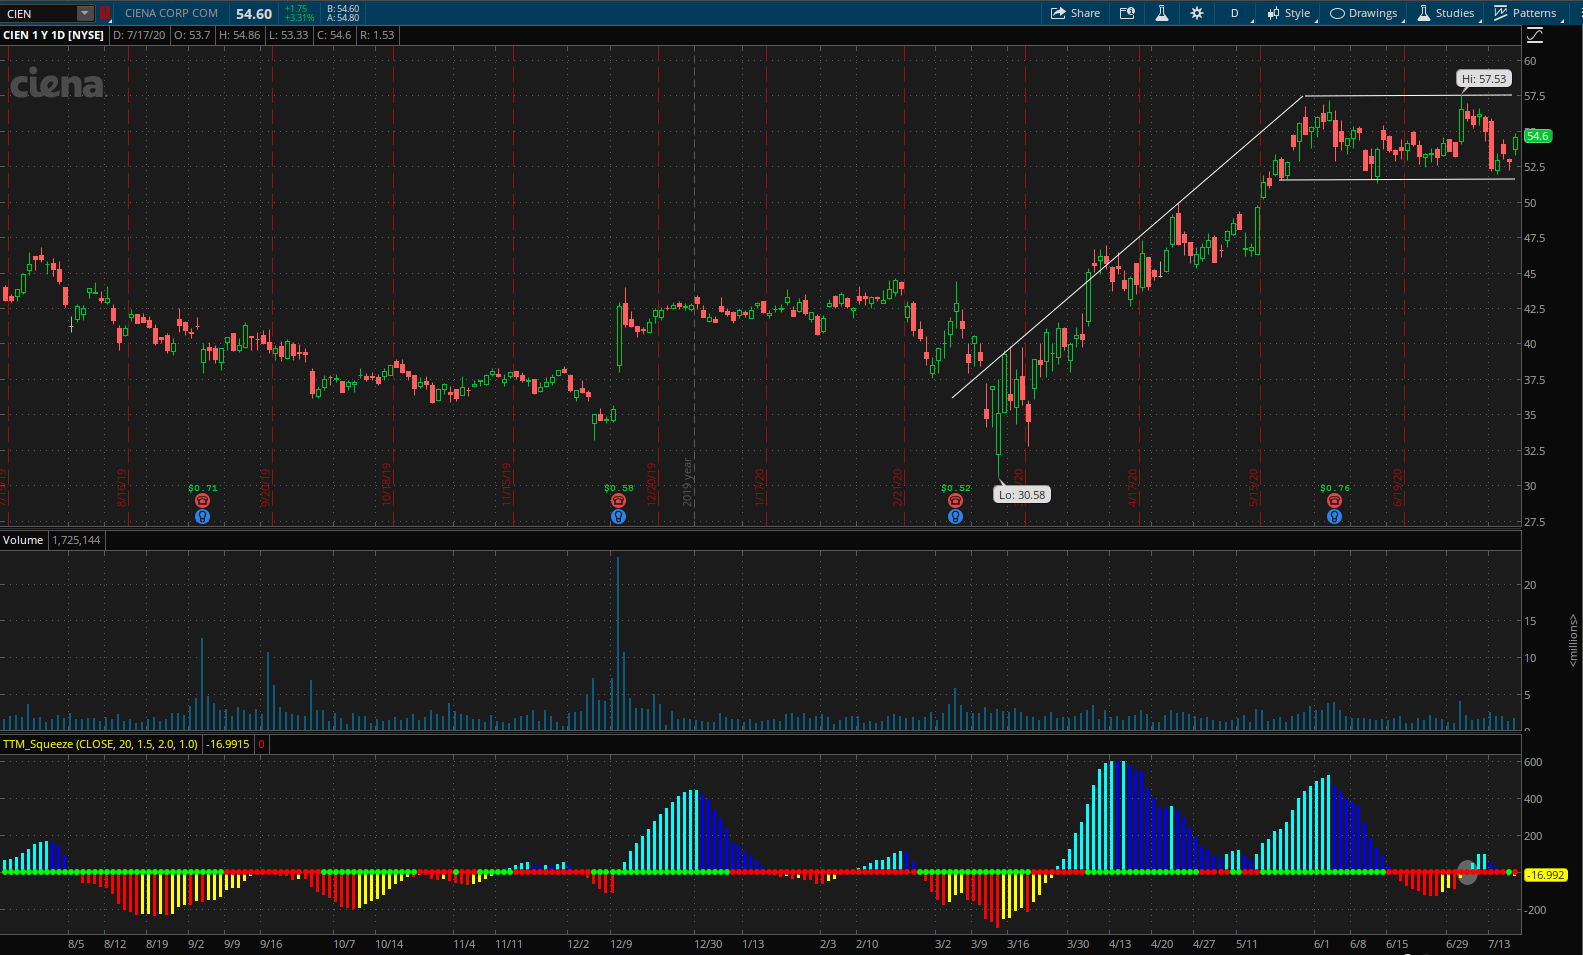Click the CIEN symbol input field

[39, 13]
